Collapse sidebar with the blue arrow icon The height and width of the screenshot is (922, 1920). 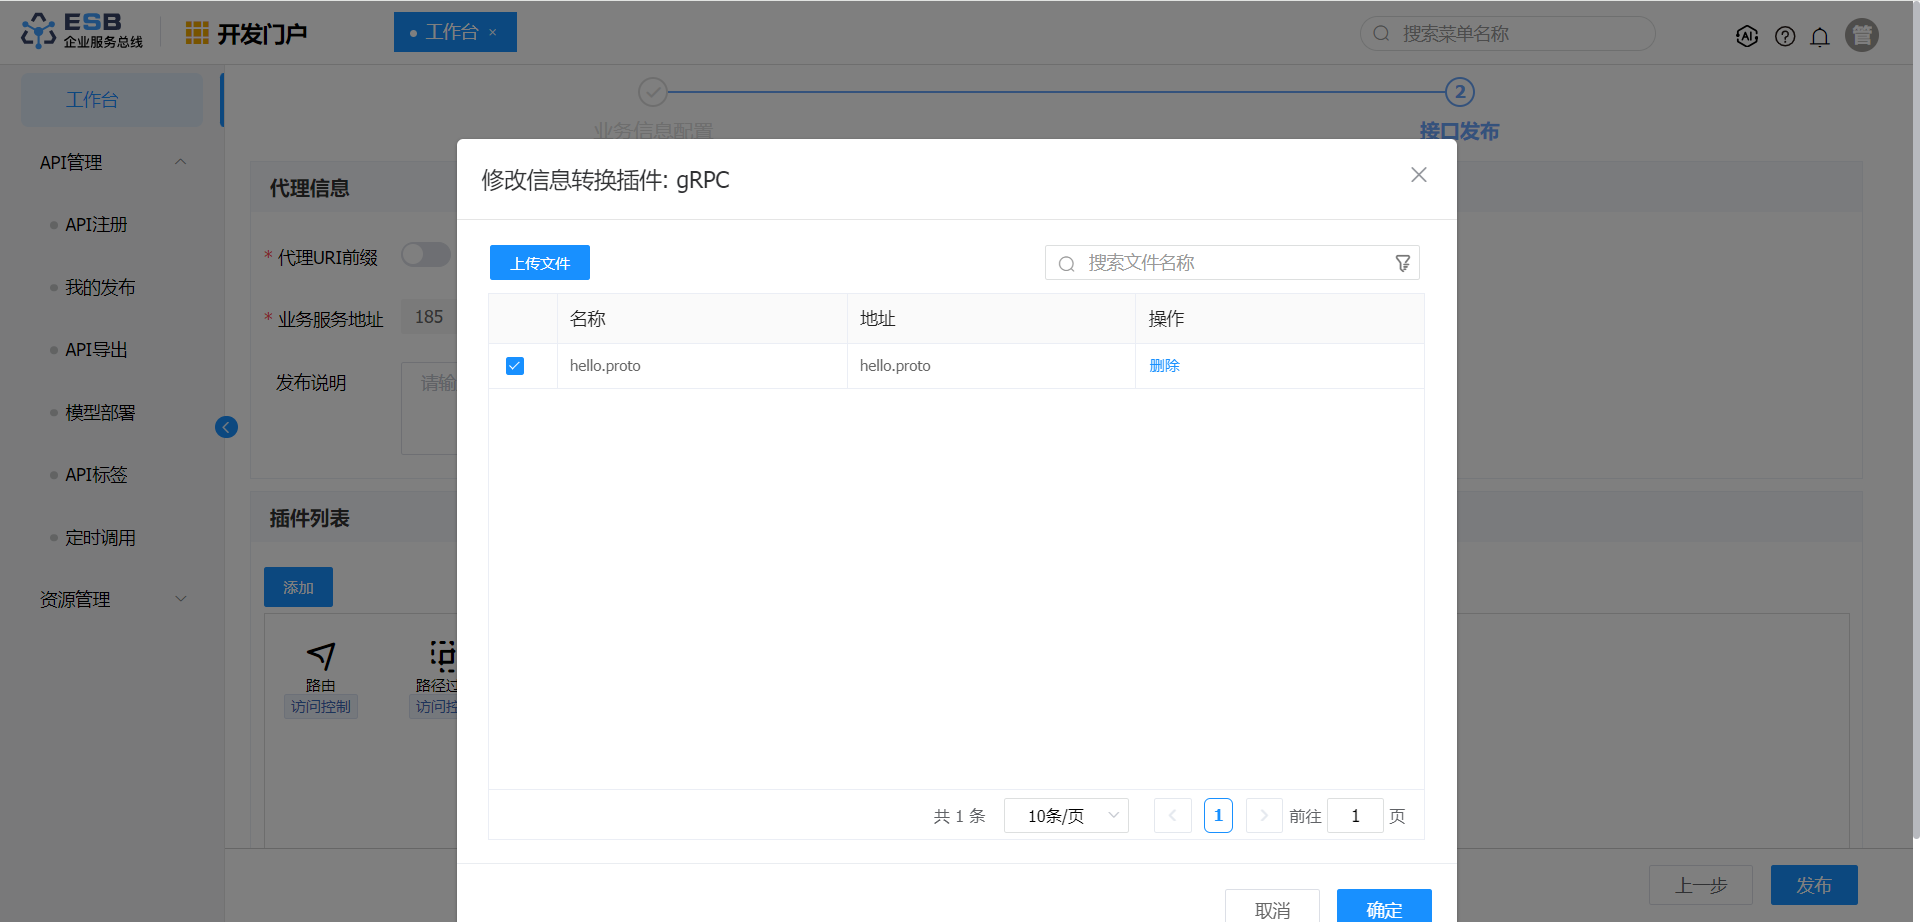[x=226, y=427]
